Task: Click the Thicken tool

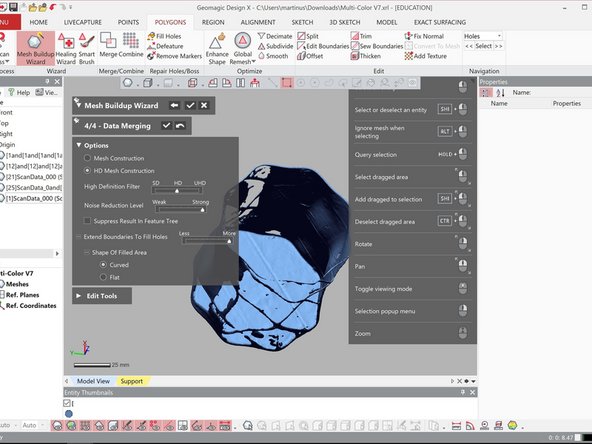Action: [366, 56]
